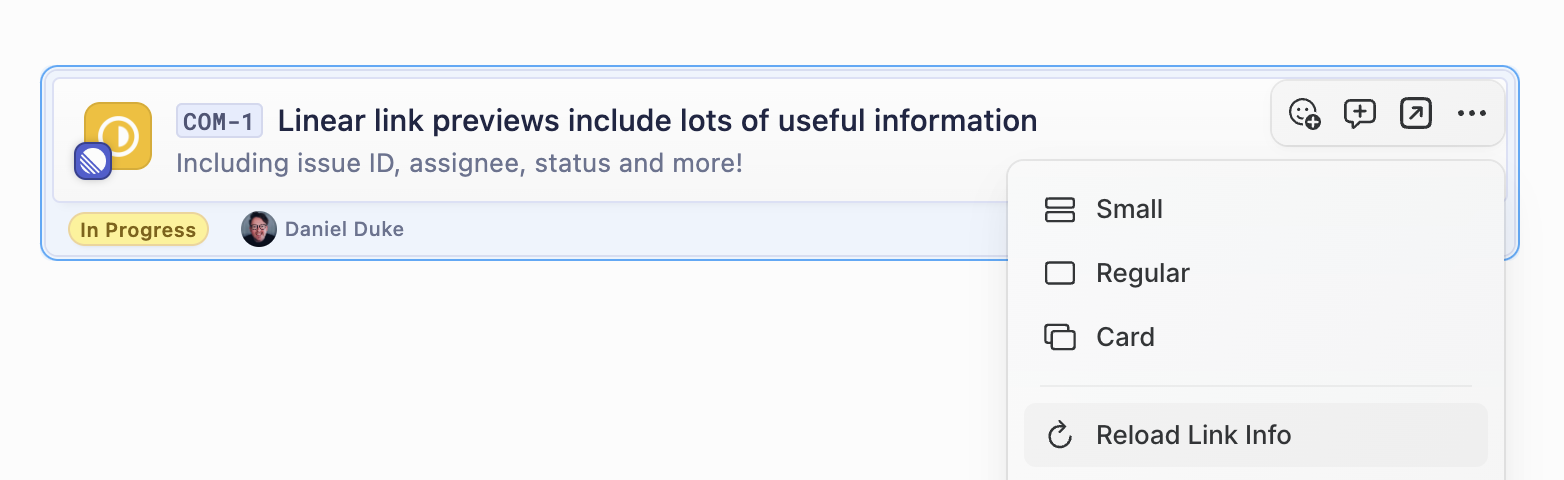The width and height of the screenshot is (1564, 480).
Task: Click the rectangle icon beside Regular
Action: 1059,273
